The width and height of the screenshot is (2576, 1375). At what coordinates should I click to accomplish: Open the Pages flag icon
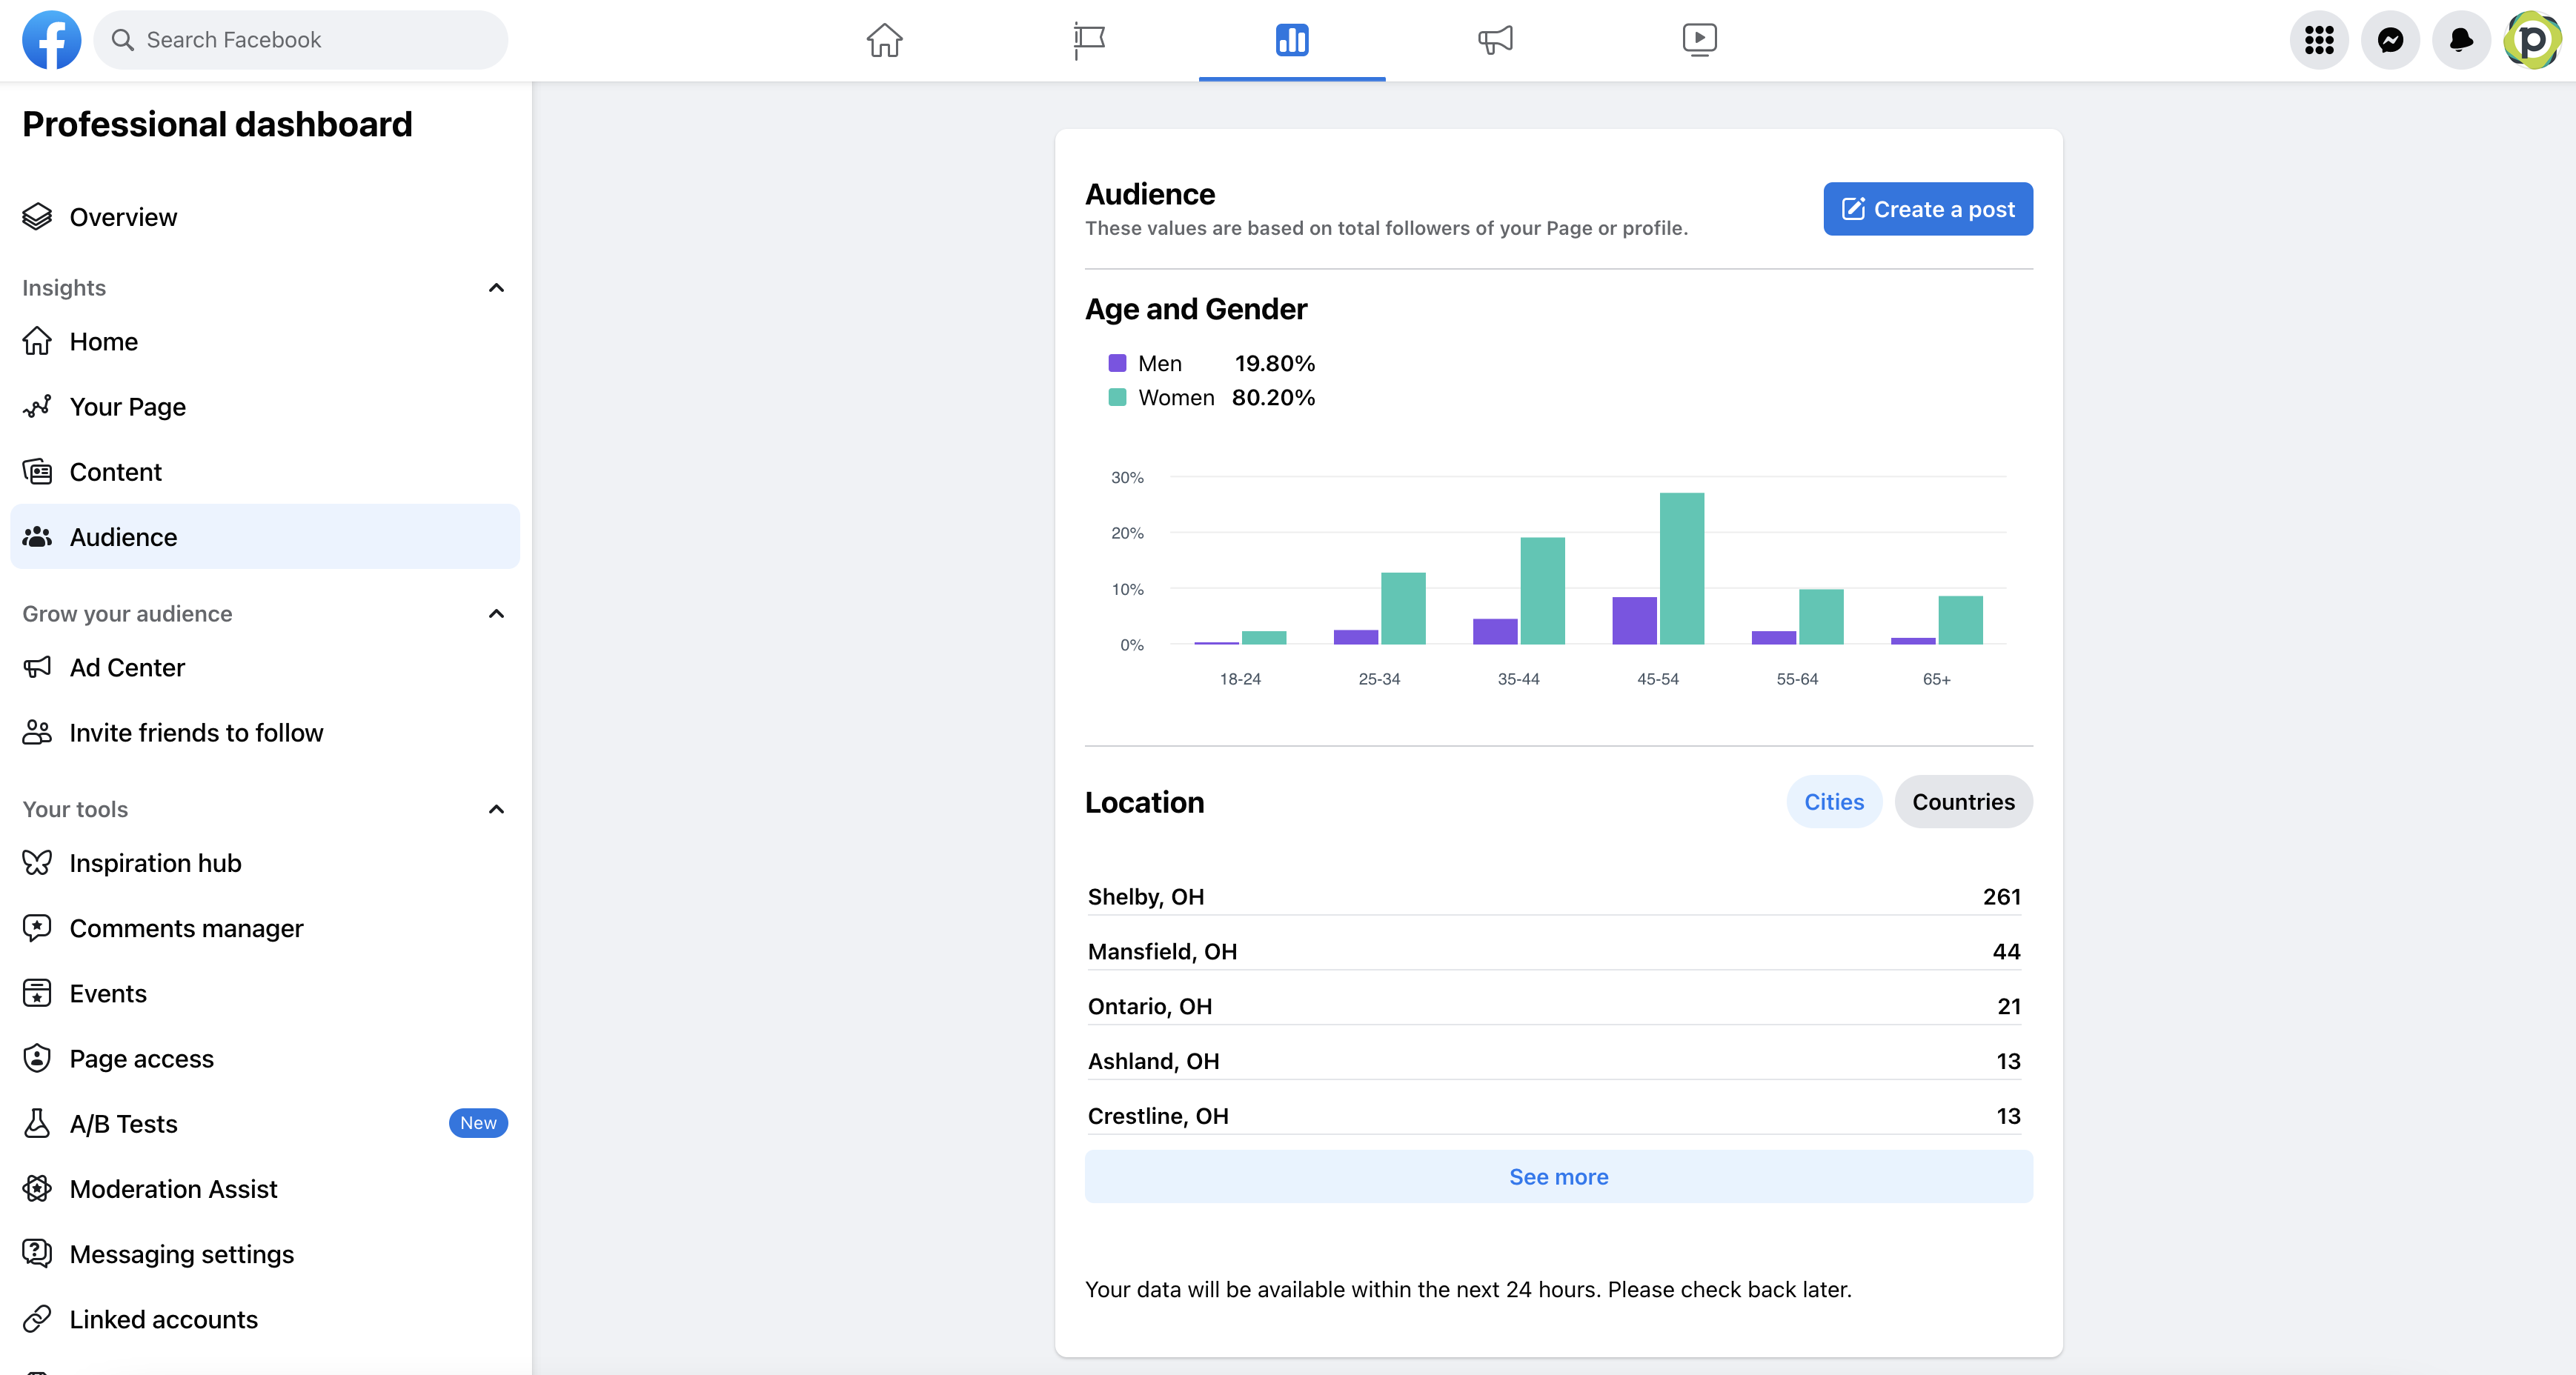click(x=1088, y=40)
